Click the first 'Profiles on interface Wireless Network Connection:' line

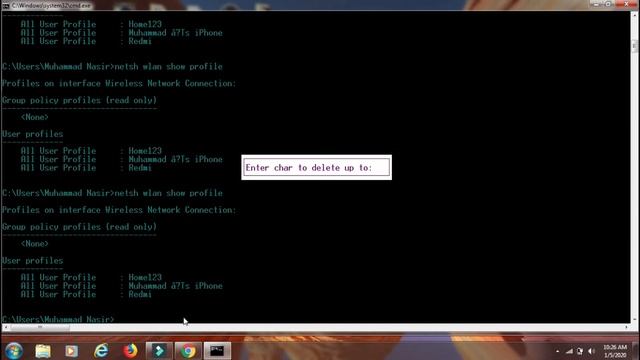point(119,83)
